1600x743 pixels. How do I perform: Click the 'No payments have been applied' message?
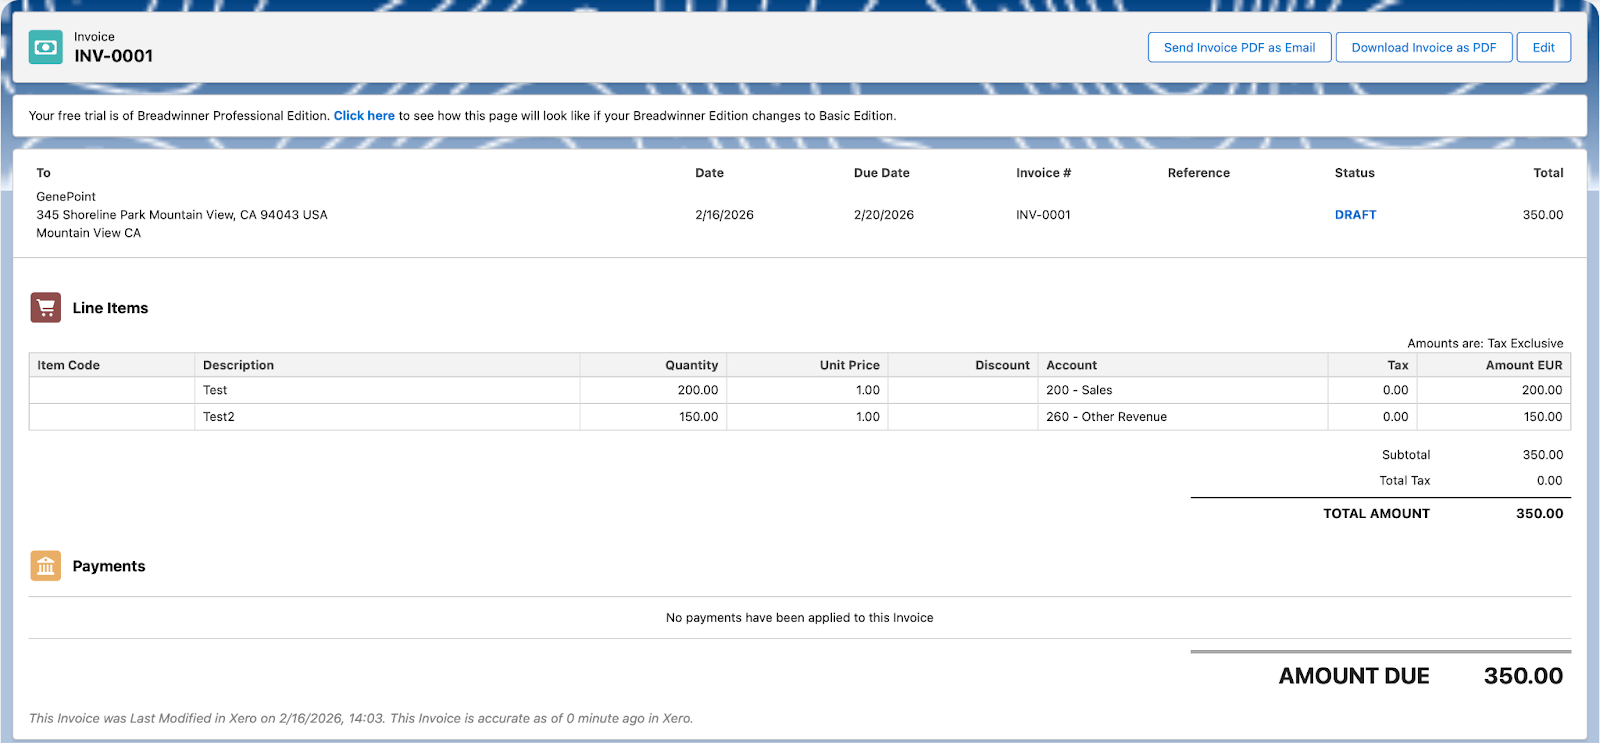(x=800, y=618)
